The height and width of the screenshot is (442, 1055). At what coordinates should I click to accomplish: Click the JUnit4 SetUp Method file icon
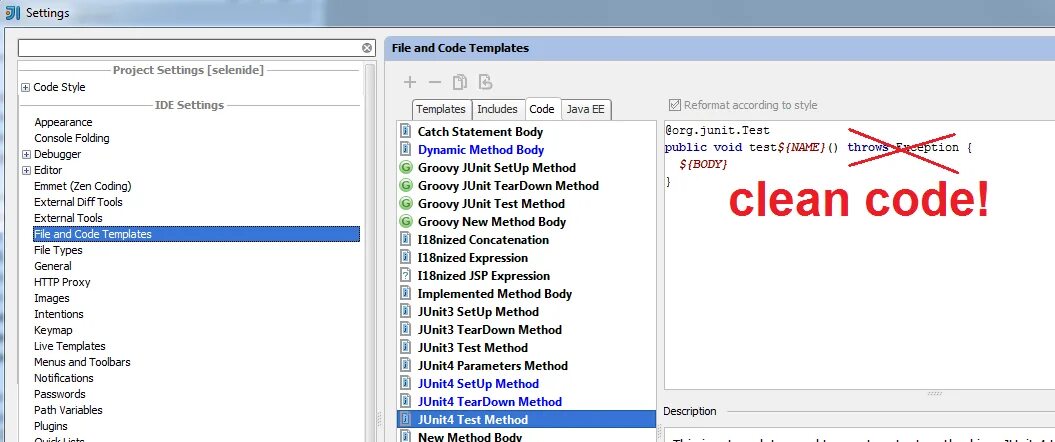point(405,383)
